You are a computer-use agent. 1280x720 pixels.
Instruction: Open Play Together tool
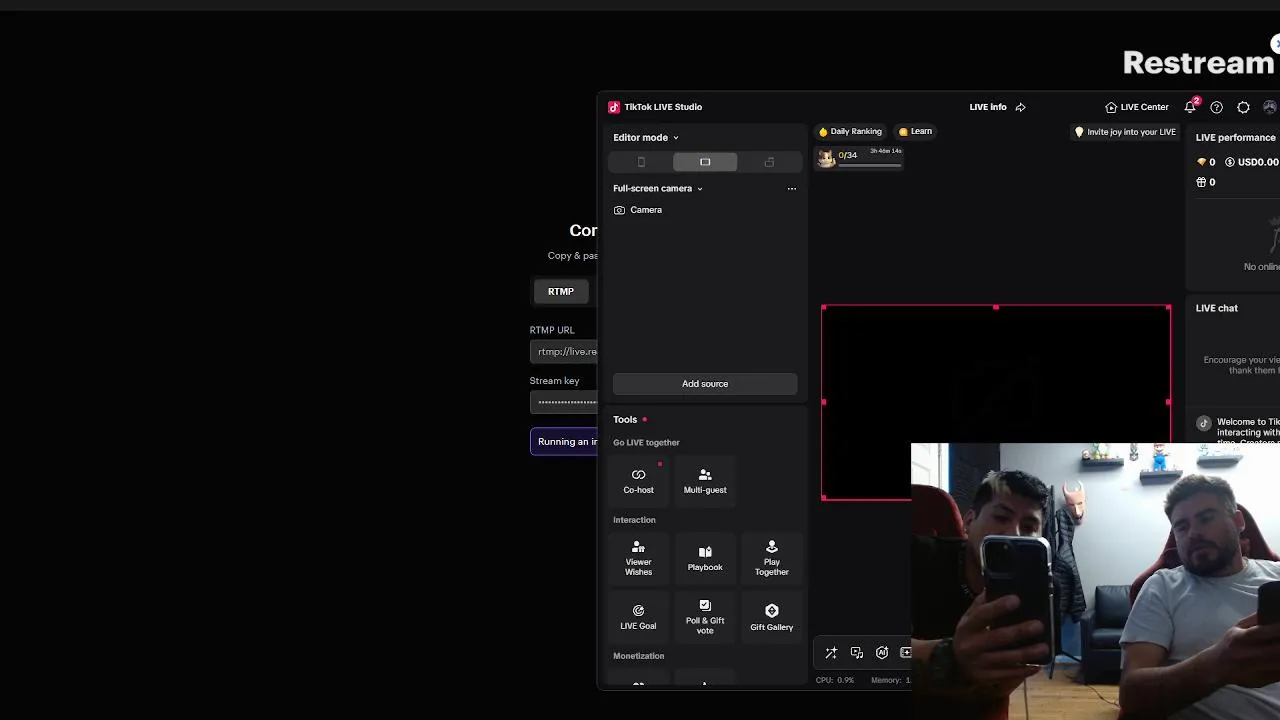[771, 558]
